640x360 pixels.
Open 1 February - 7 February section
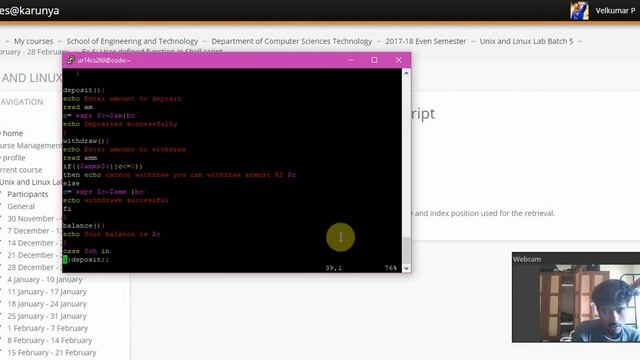[47, 328]
